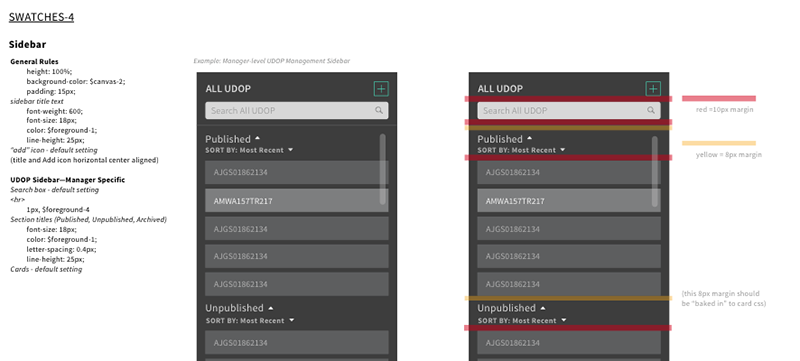Click the 'General Rules' bold heading
The height and width of the screenshot is (361, 800).
(x=34, y=62)
